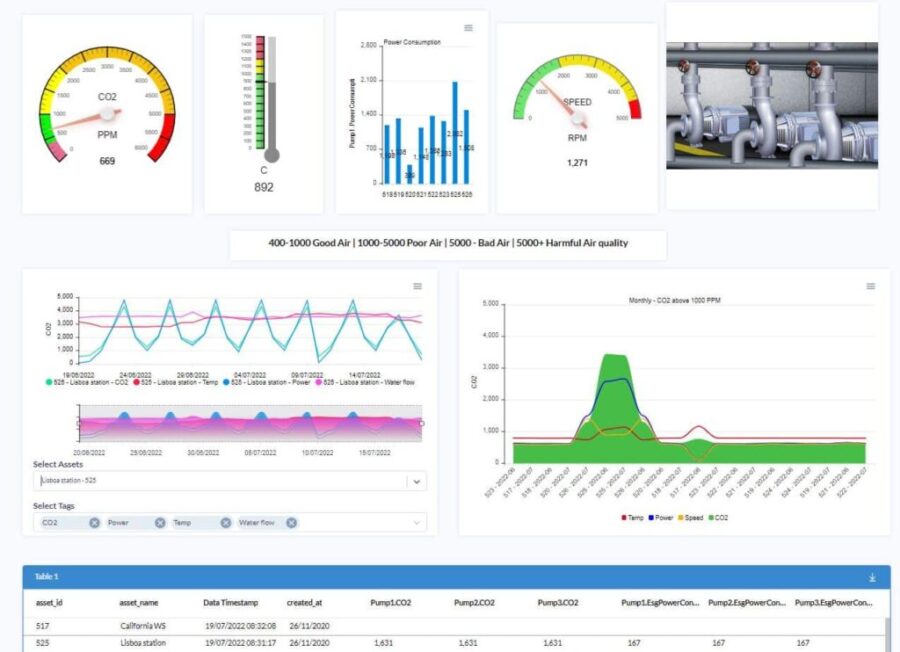The height and width of the screenshot is (652, 900).
Task: Sort by asset_name column header
Action: (x=139, y=603)
